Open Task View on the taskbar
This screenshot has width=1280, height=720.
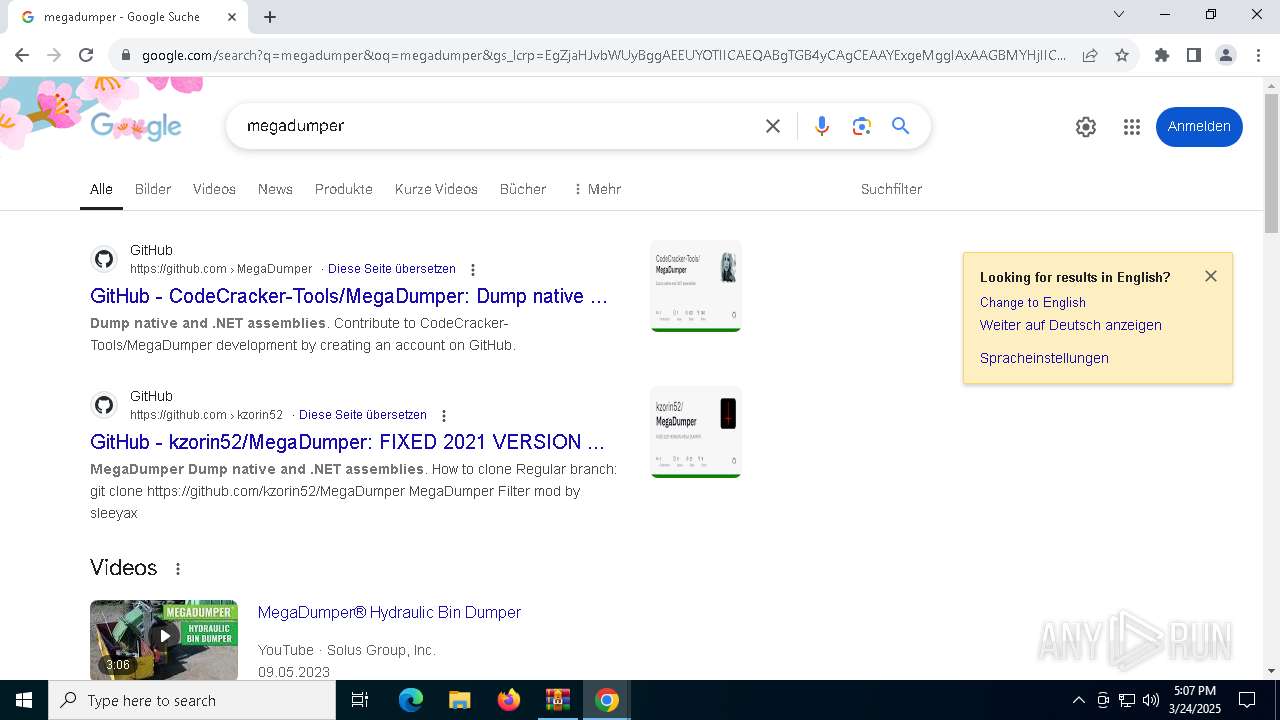click(360, 700)
